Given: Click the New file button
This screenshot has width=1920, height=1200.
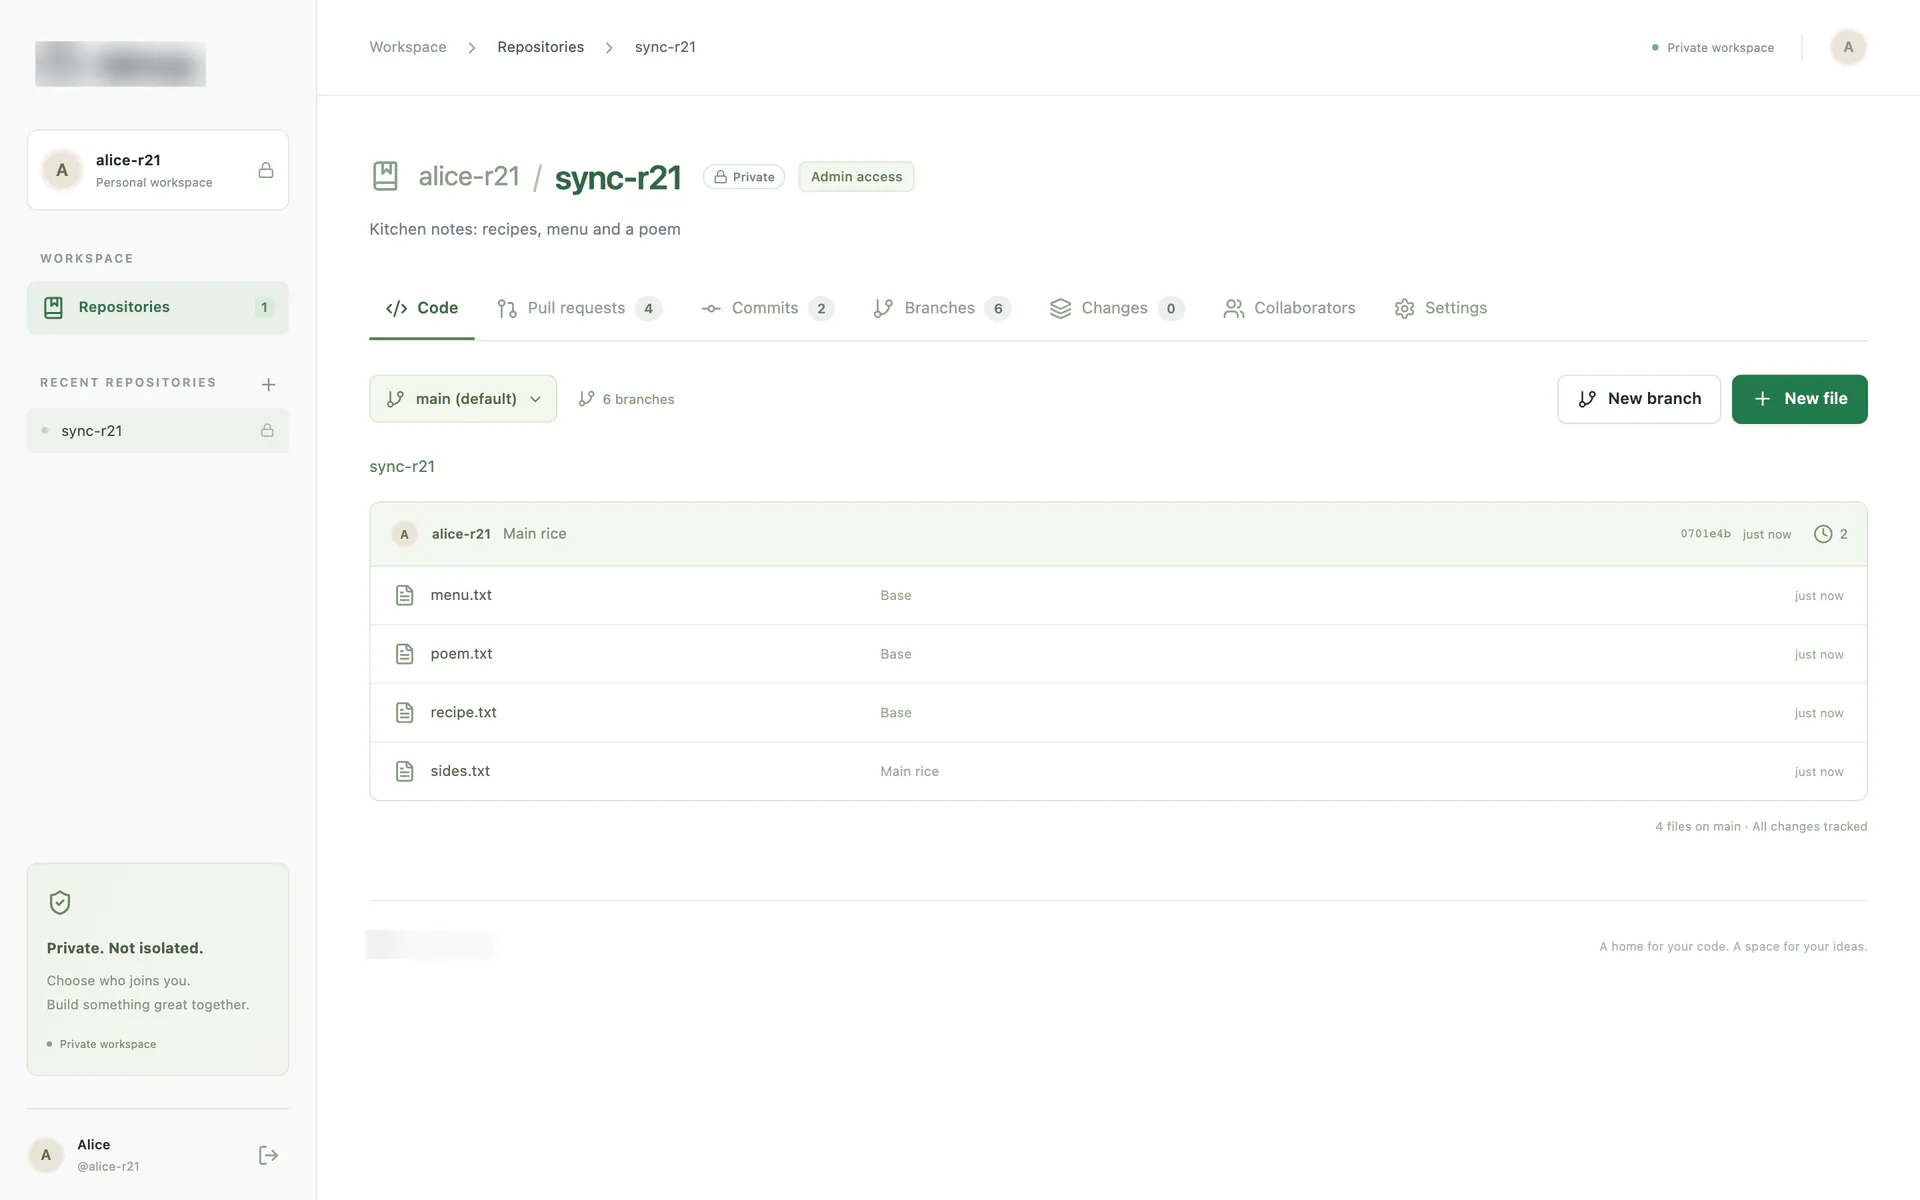Looking at the screenshot, I should (1799, 399).
